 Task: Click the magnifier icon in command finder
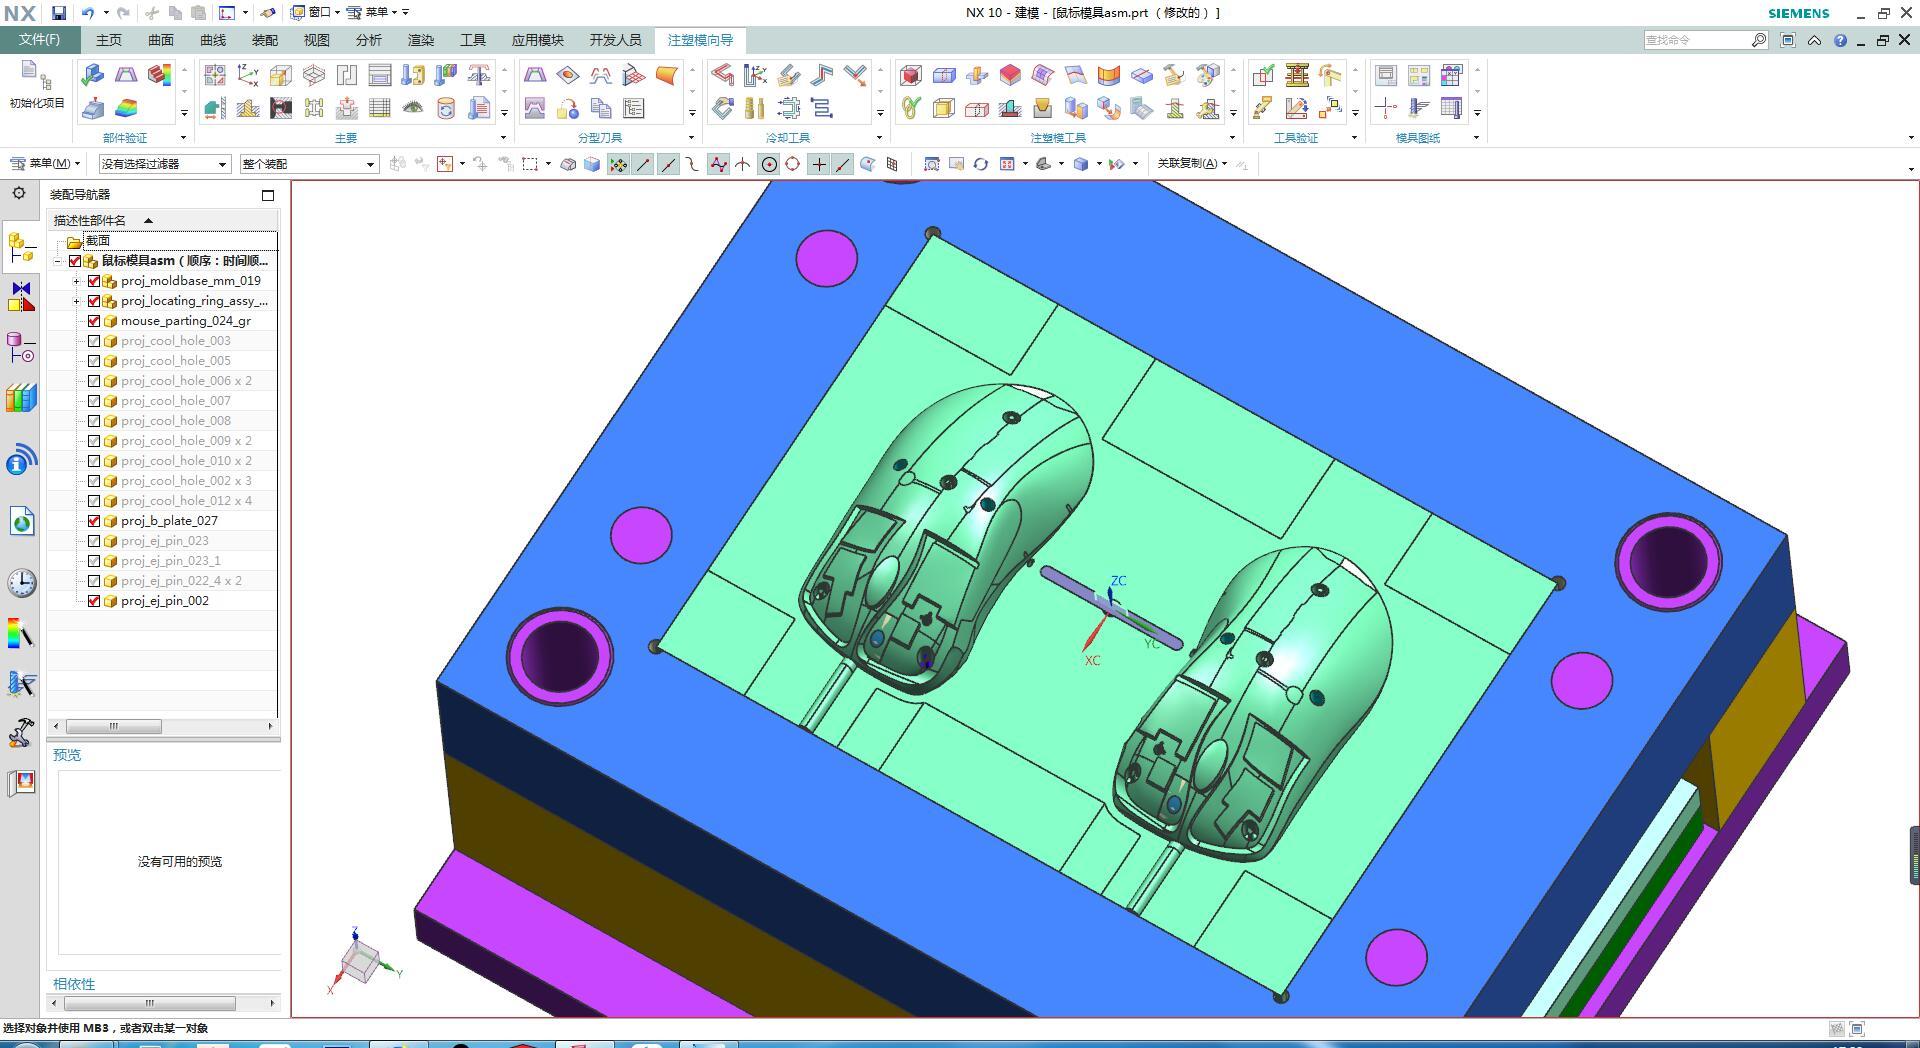click(1759, 40)
